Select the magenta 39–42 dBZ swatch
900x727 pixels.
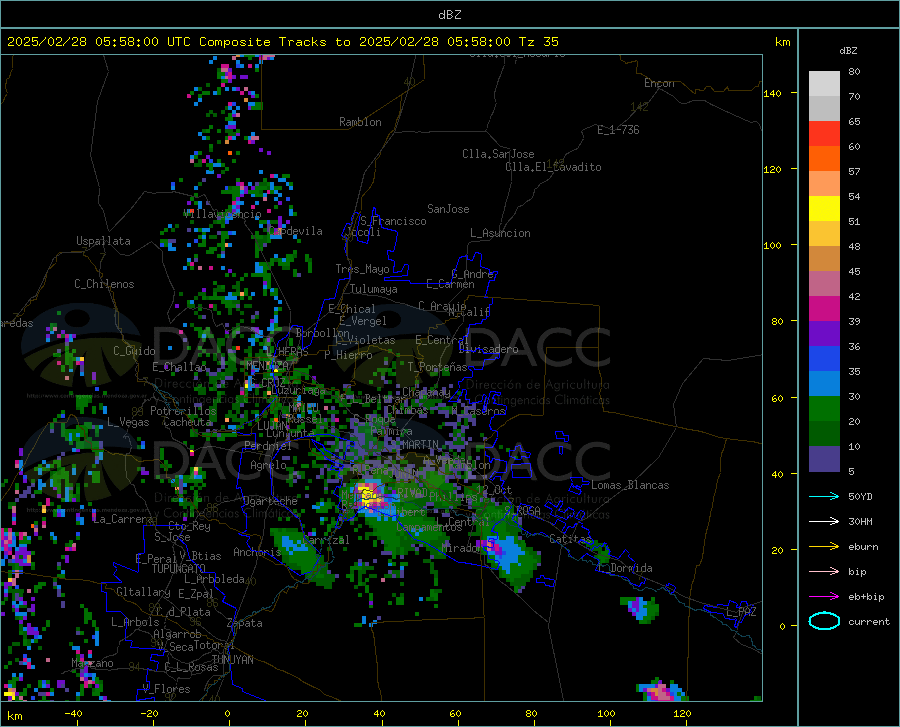(x=824, y=309)
